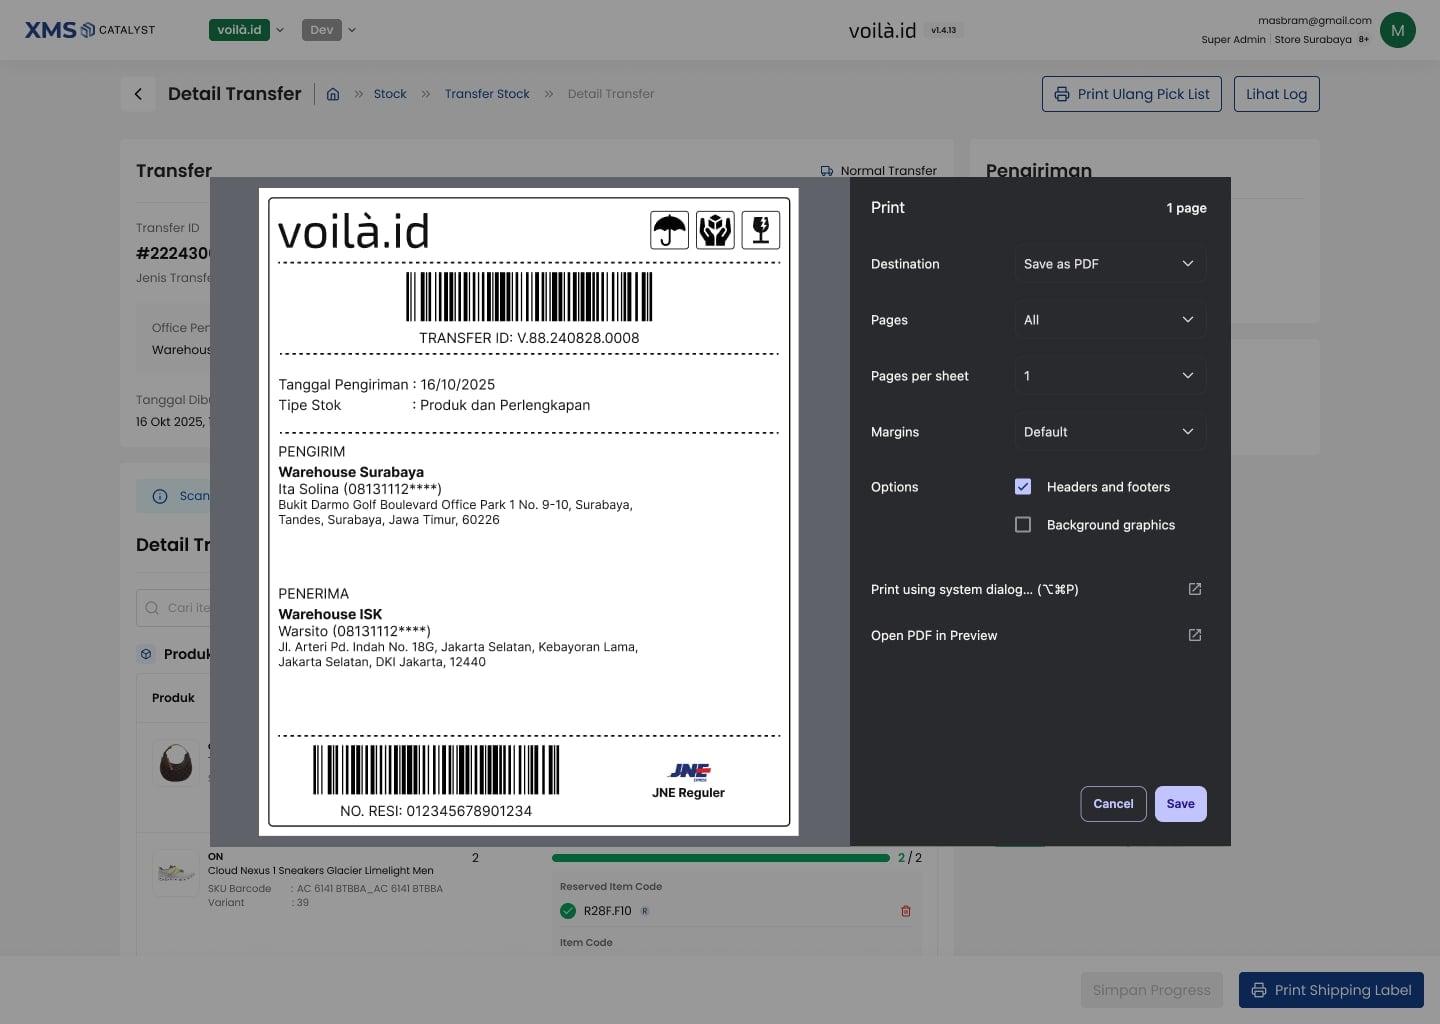Open the home icon in breadcrumb

coord(333,94)
